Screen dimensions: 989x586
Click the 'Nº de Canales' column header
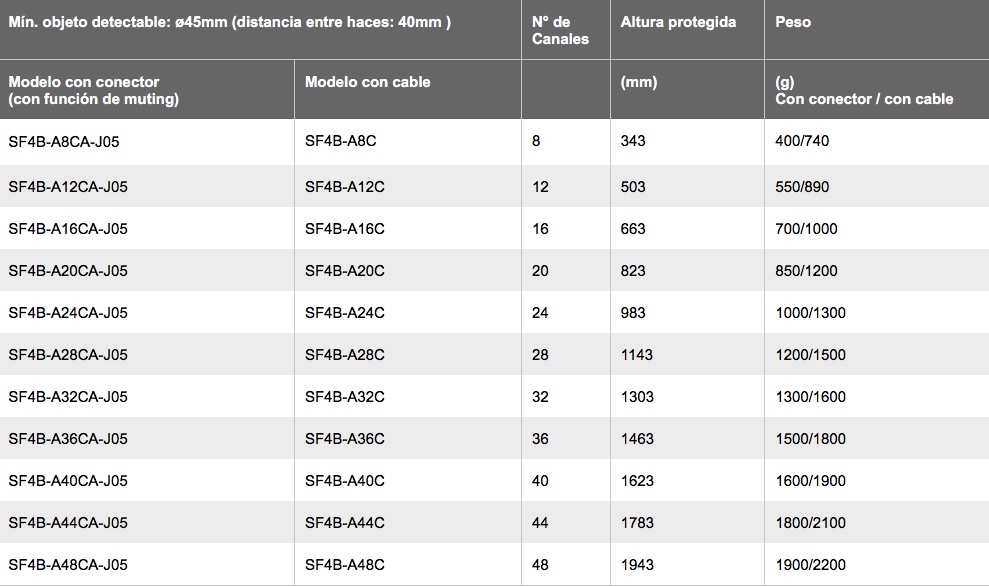(560, 30)
